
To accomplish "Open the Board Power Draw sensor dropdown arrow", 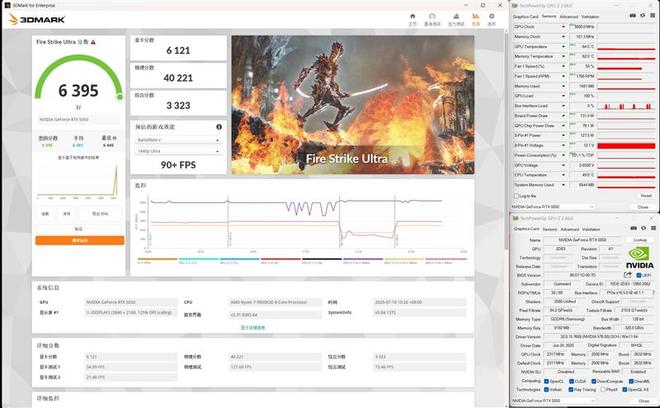I will 563,116.
